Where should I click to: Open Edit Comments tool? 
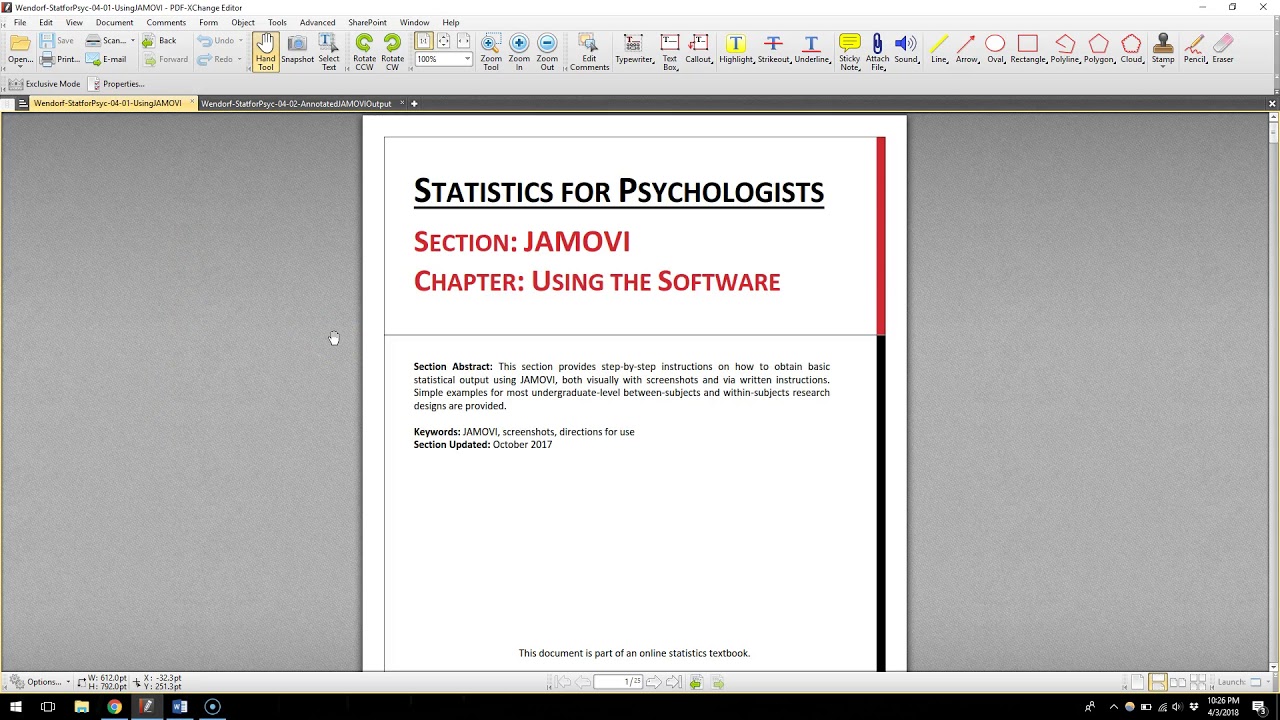click(589, 52)
